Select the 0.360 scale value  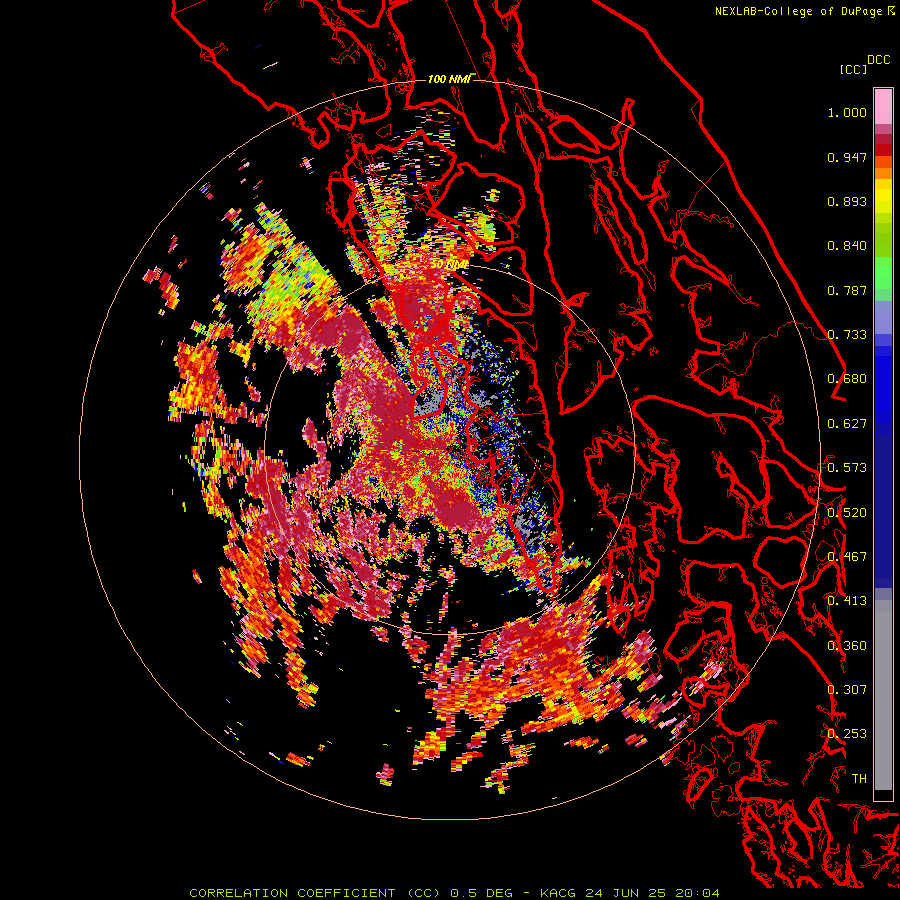click(x=847, y=646)
